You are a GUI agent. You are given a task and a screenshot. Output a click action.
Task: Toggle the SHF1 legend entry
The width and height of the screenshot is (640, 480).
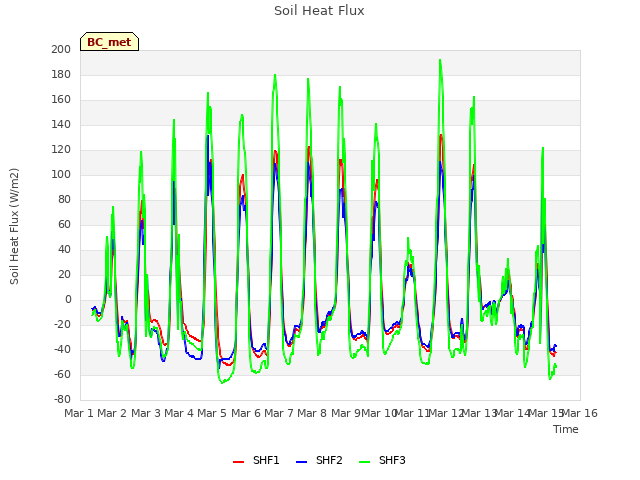(x=256, y=460)
